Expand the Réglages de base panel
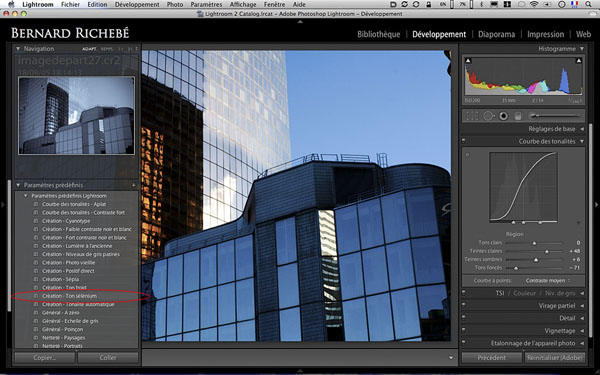600x375 pixels. click(582, 129)
